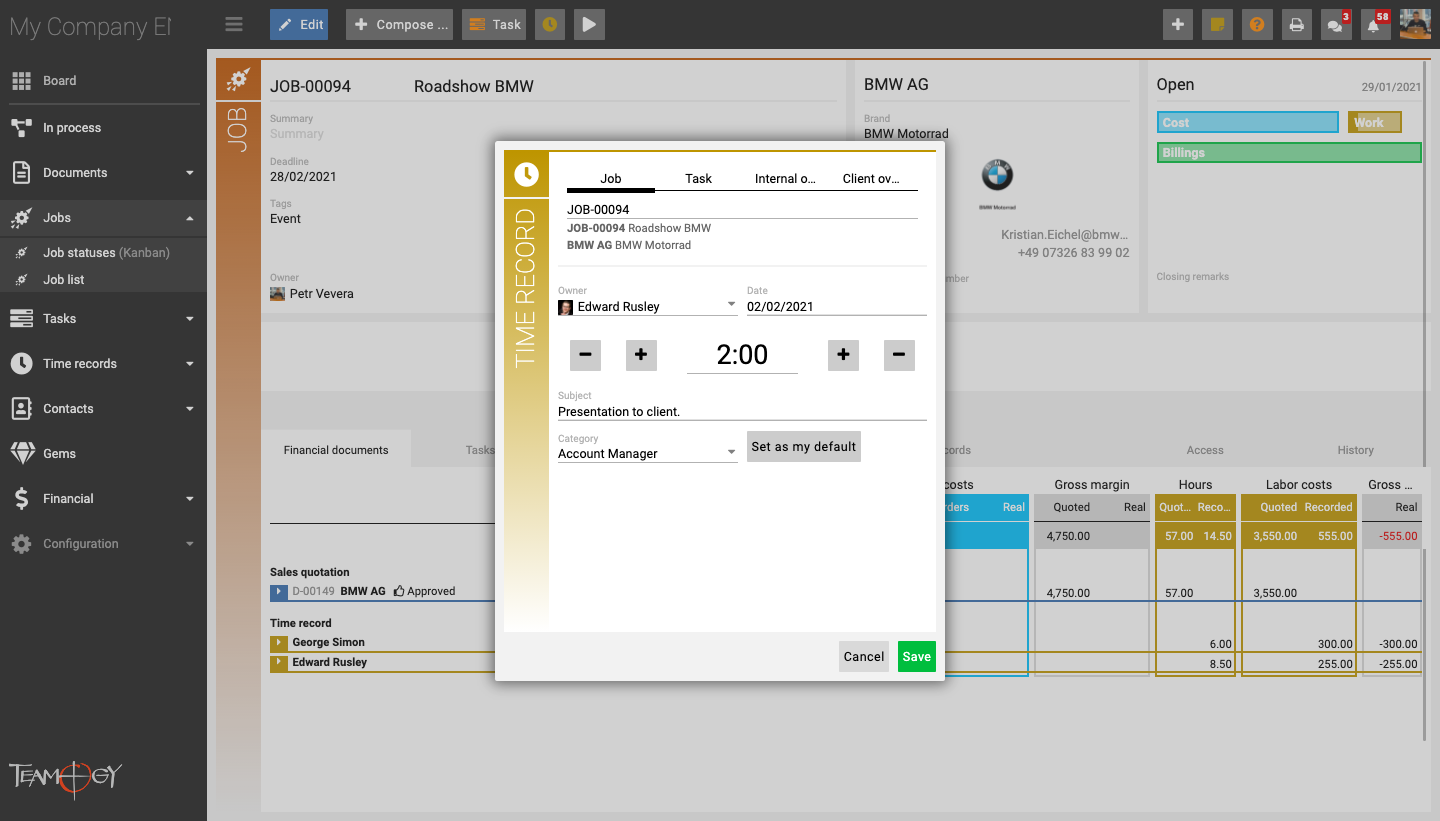This screenshot has width=1440, height=821.
Task: Click the Edit button
Action: (299, 24)
